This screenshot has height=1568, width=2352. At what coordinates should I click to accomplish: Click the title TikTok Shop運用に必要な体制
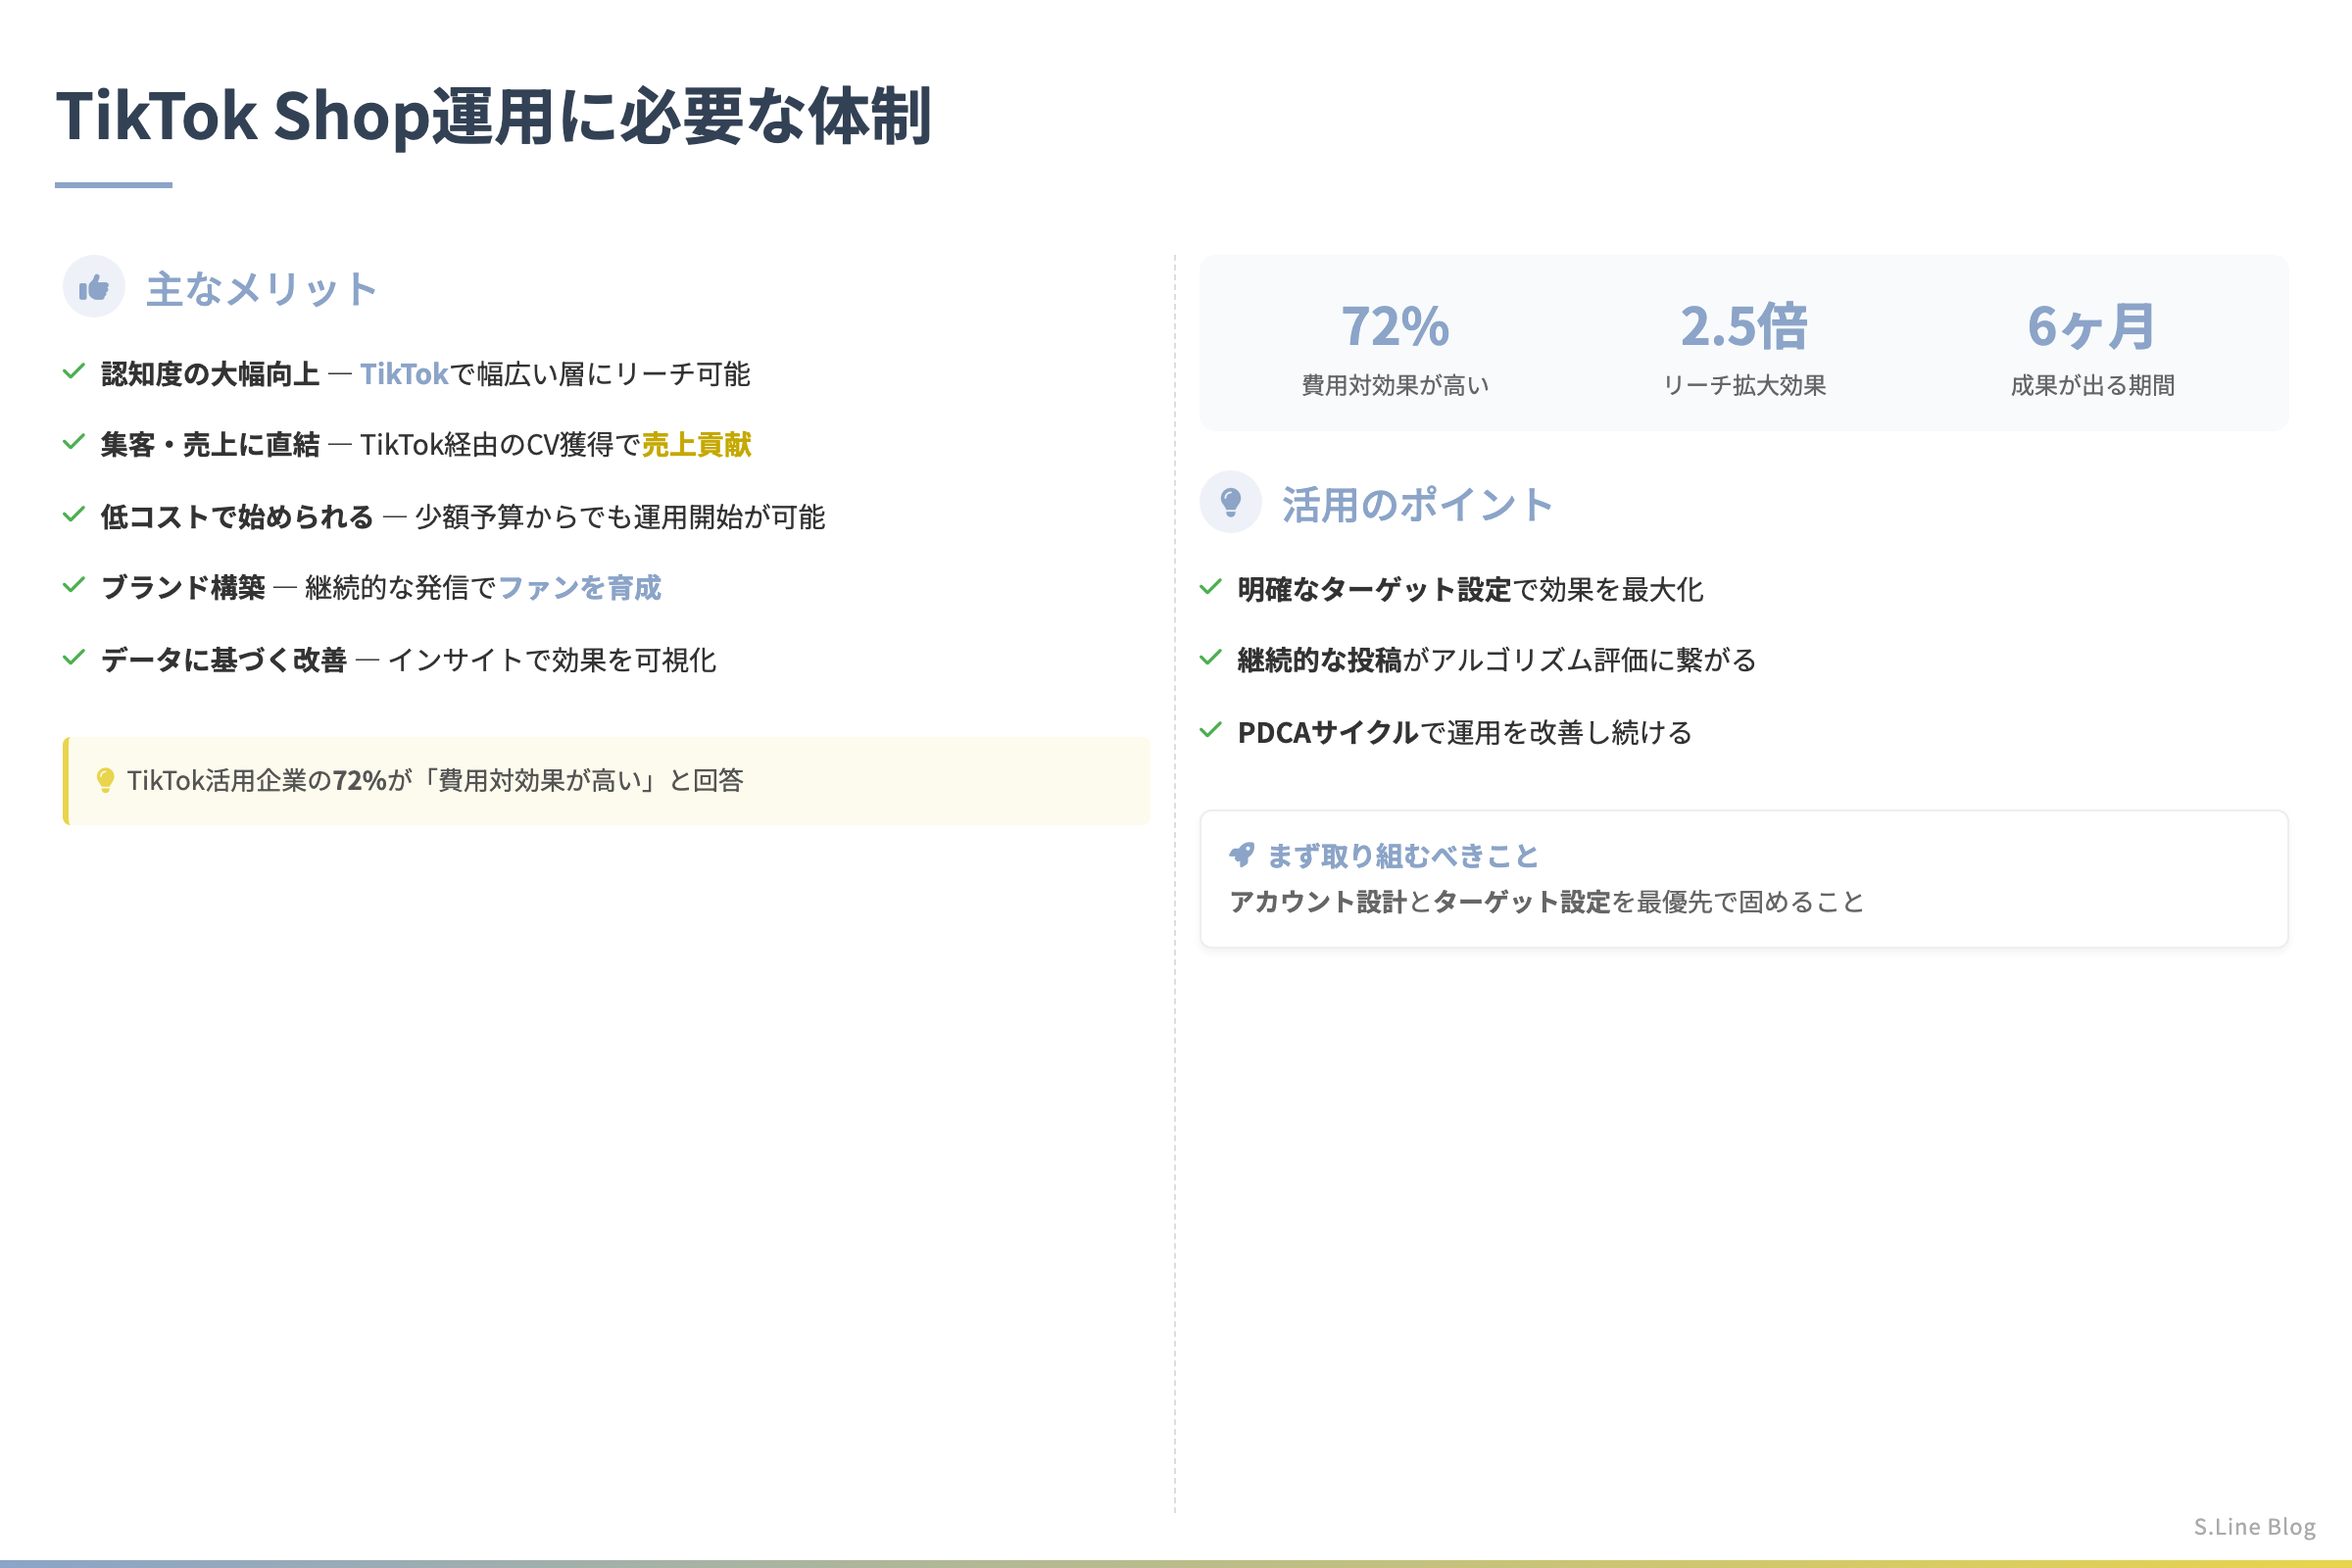point(493,116)
